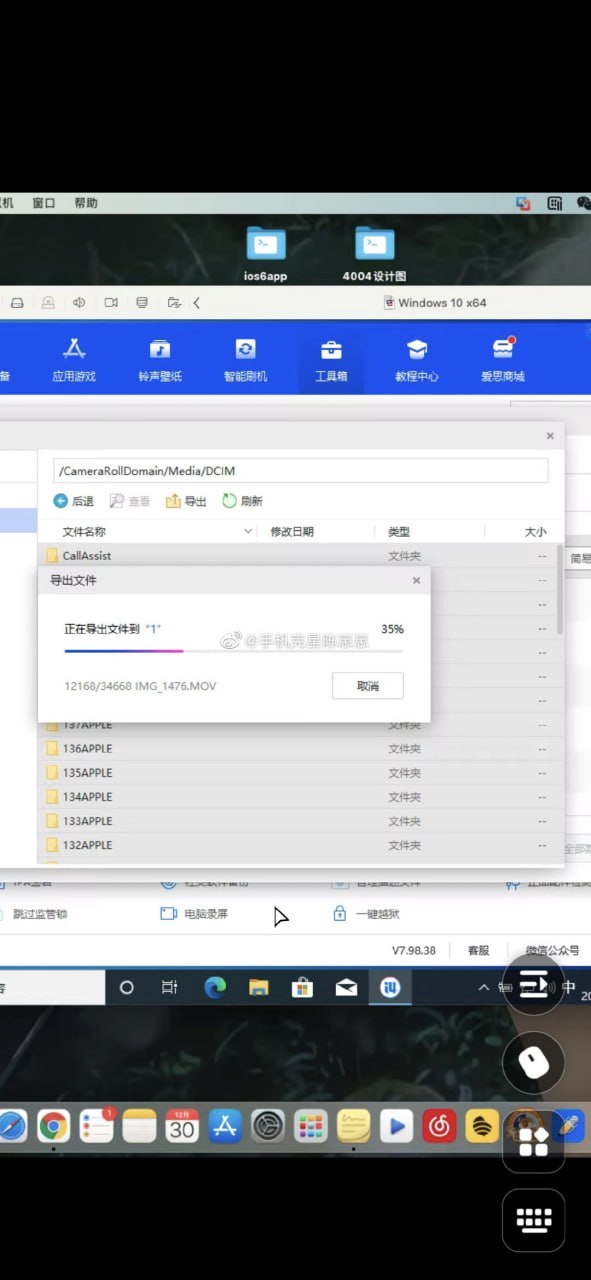Expand the dropdown arrow beside 文件名称
This screenshot has height=1280, width=591.
249,532
